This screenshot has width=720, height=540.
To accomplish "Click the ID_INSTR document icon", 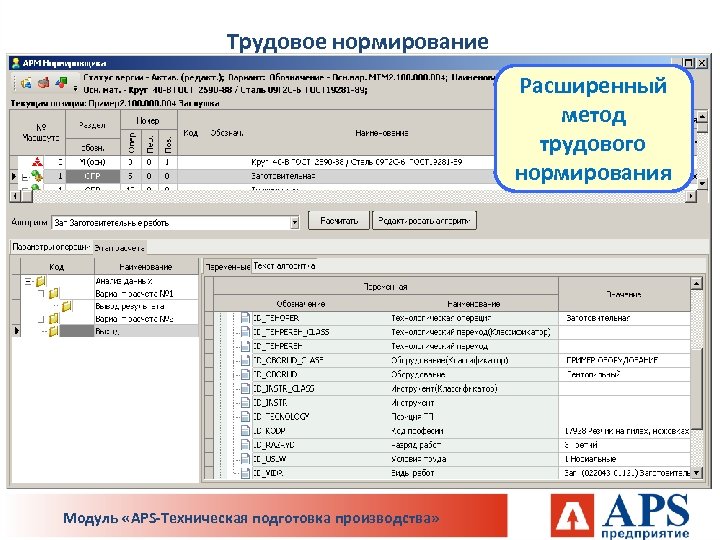I will click(x=245, y=403).
